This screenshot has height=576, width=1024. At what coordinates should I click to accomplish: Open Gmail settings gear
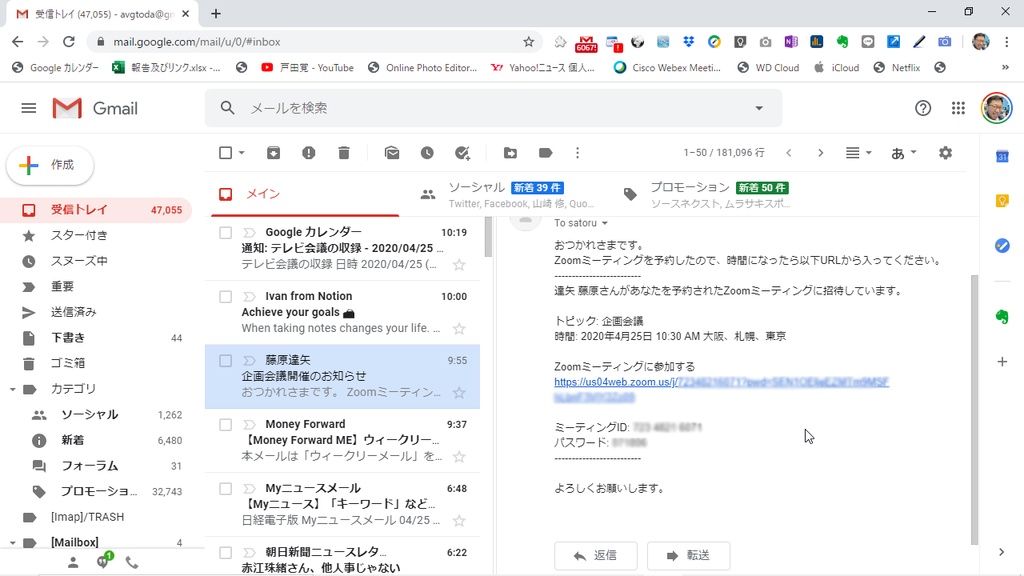pos(945,153)
